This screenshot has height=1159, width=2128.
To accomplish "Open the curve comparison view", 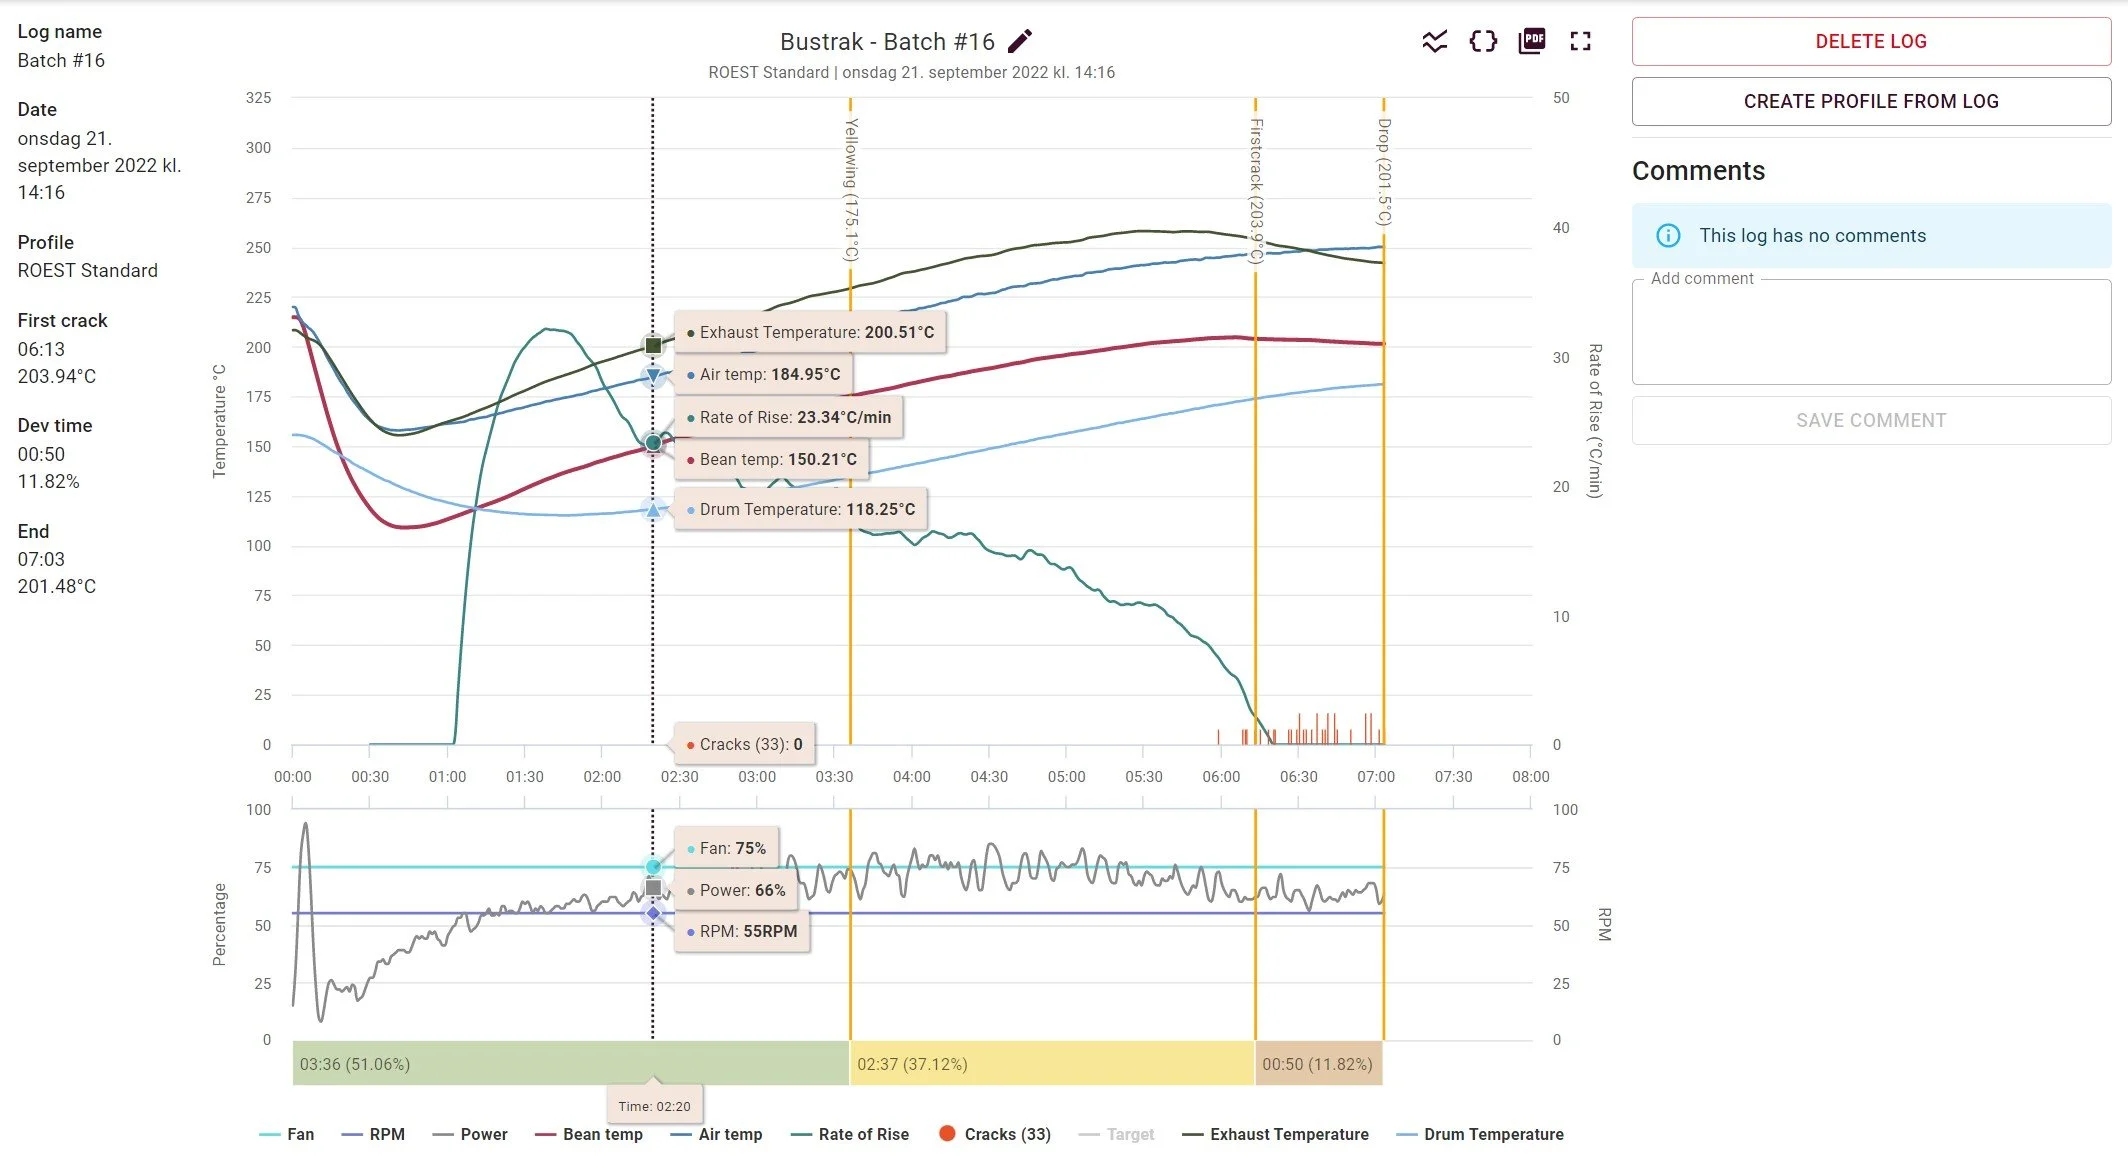I will (1435, 41).
